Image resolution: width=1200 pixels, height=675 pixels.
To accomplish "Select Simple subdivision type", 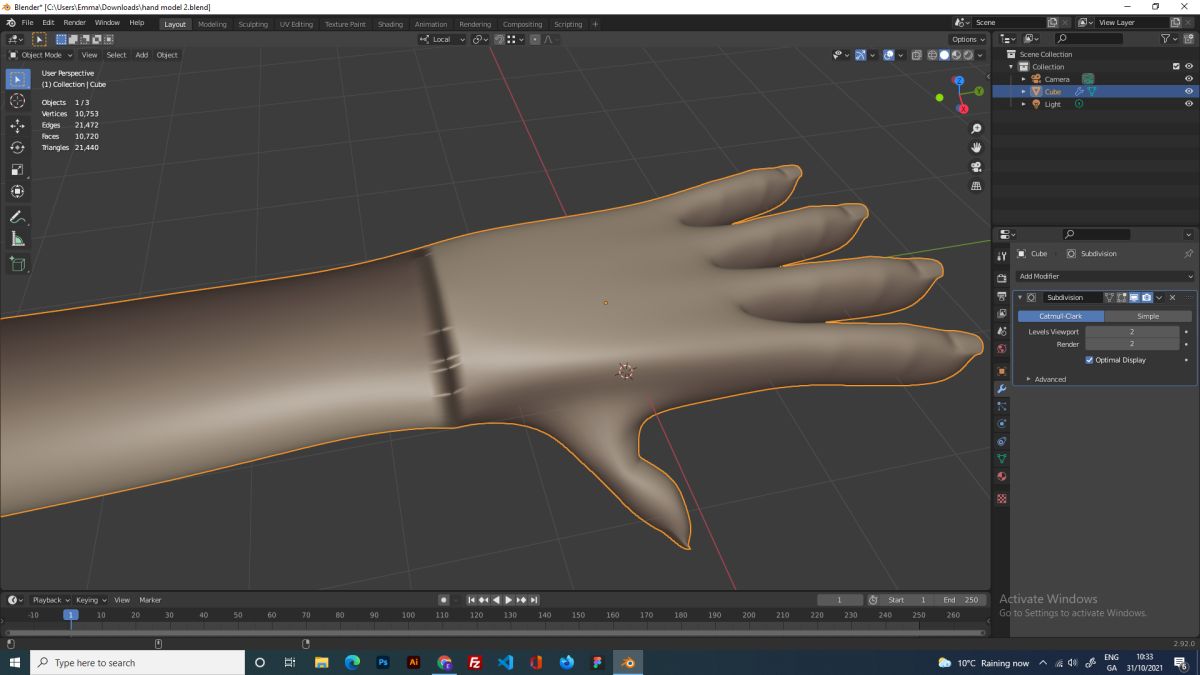I will coord(1148,316).
